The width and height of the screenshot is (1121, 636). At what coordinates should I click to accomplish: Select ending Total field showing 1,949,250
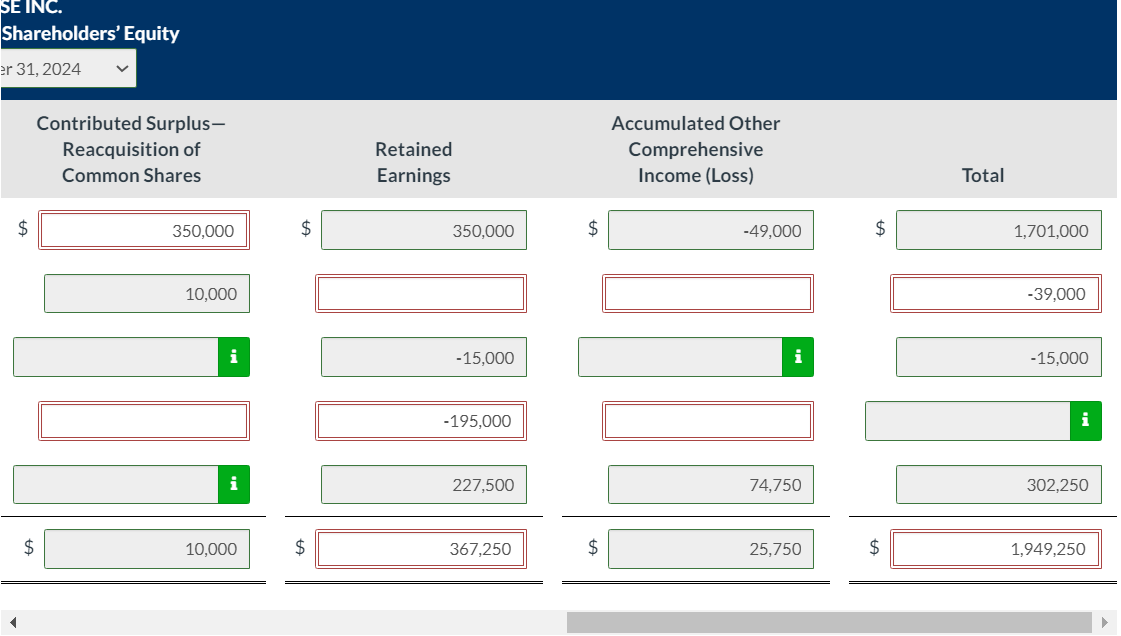[x=996, y=549]
